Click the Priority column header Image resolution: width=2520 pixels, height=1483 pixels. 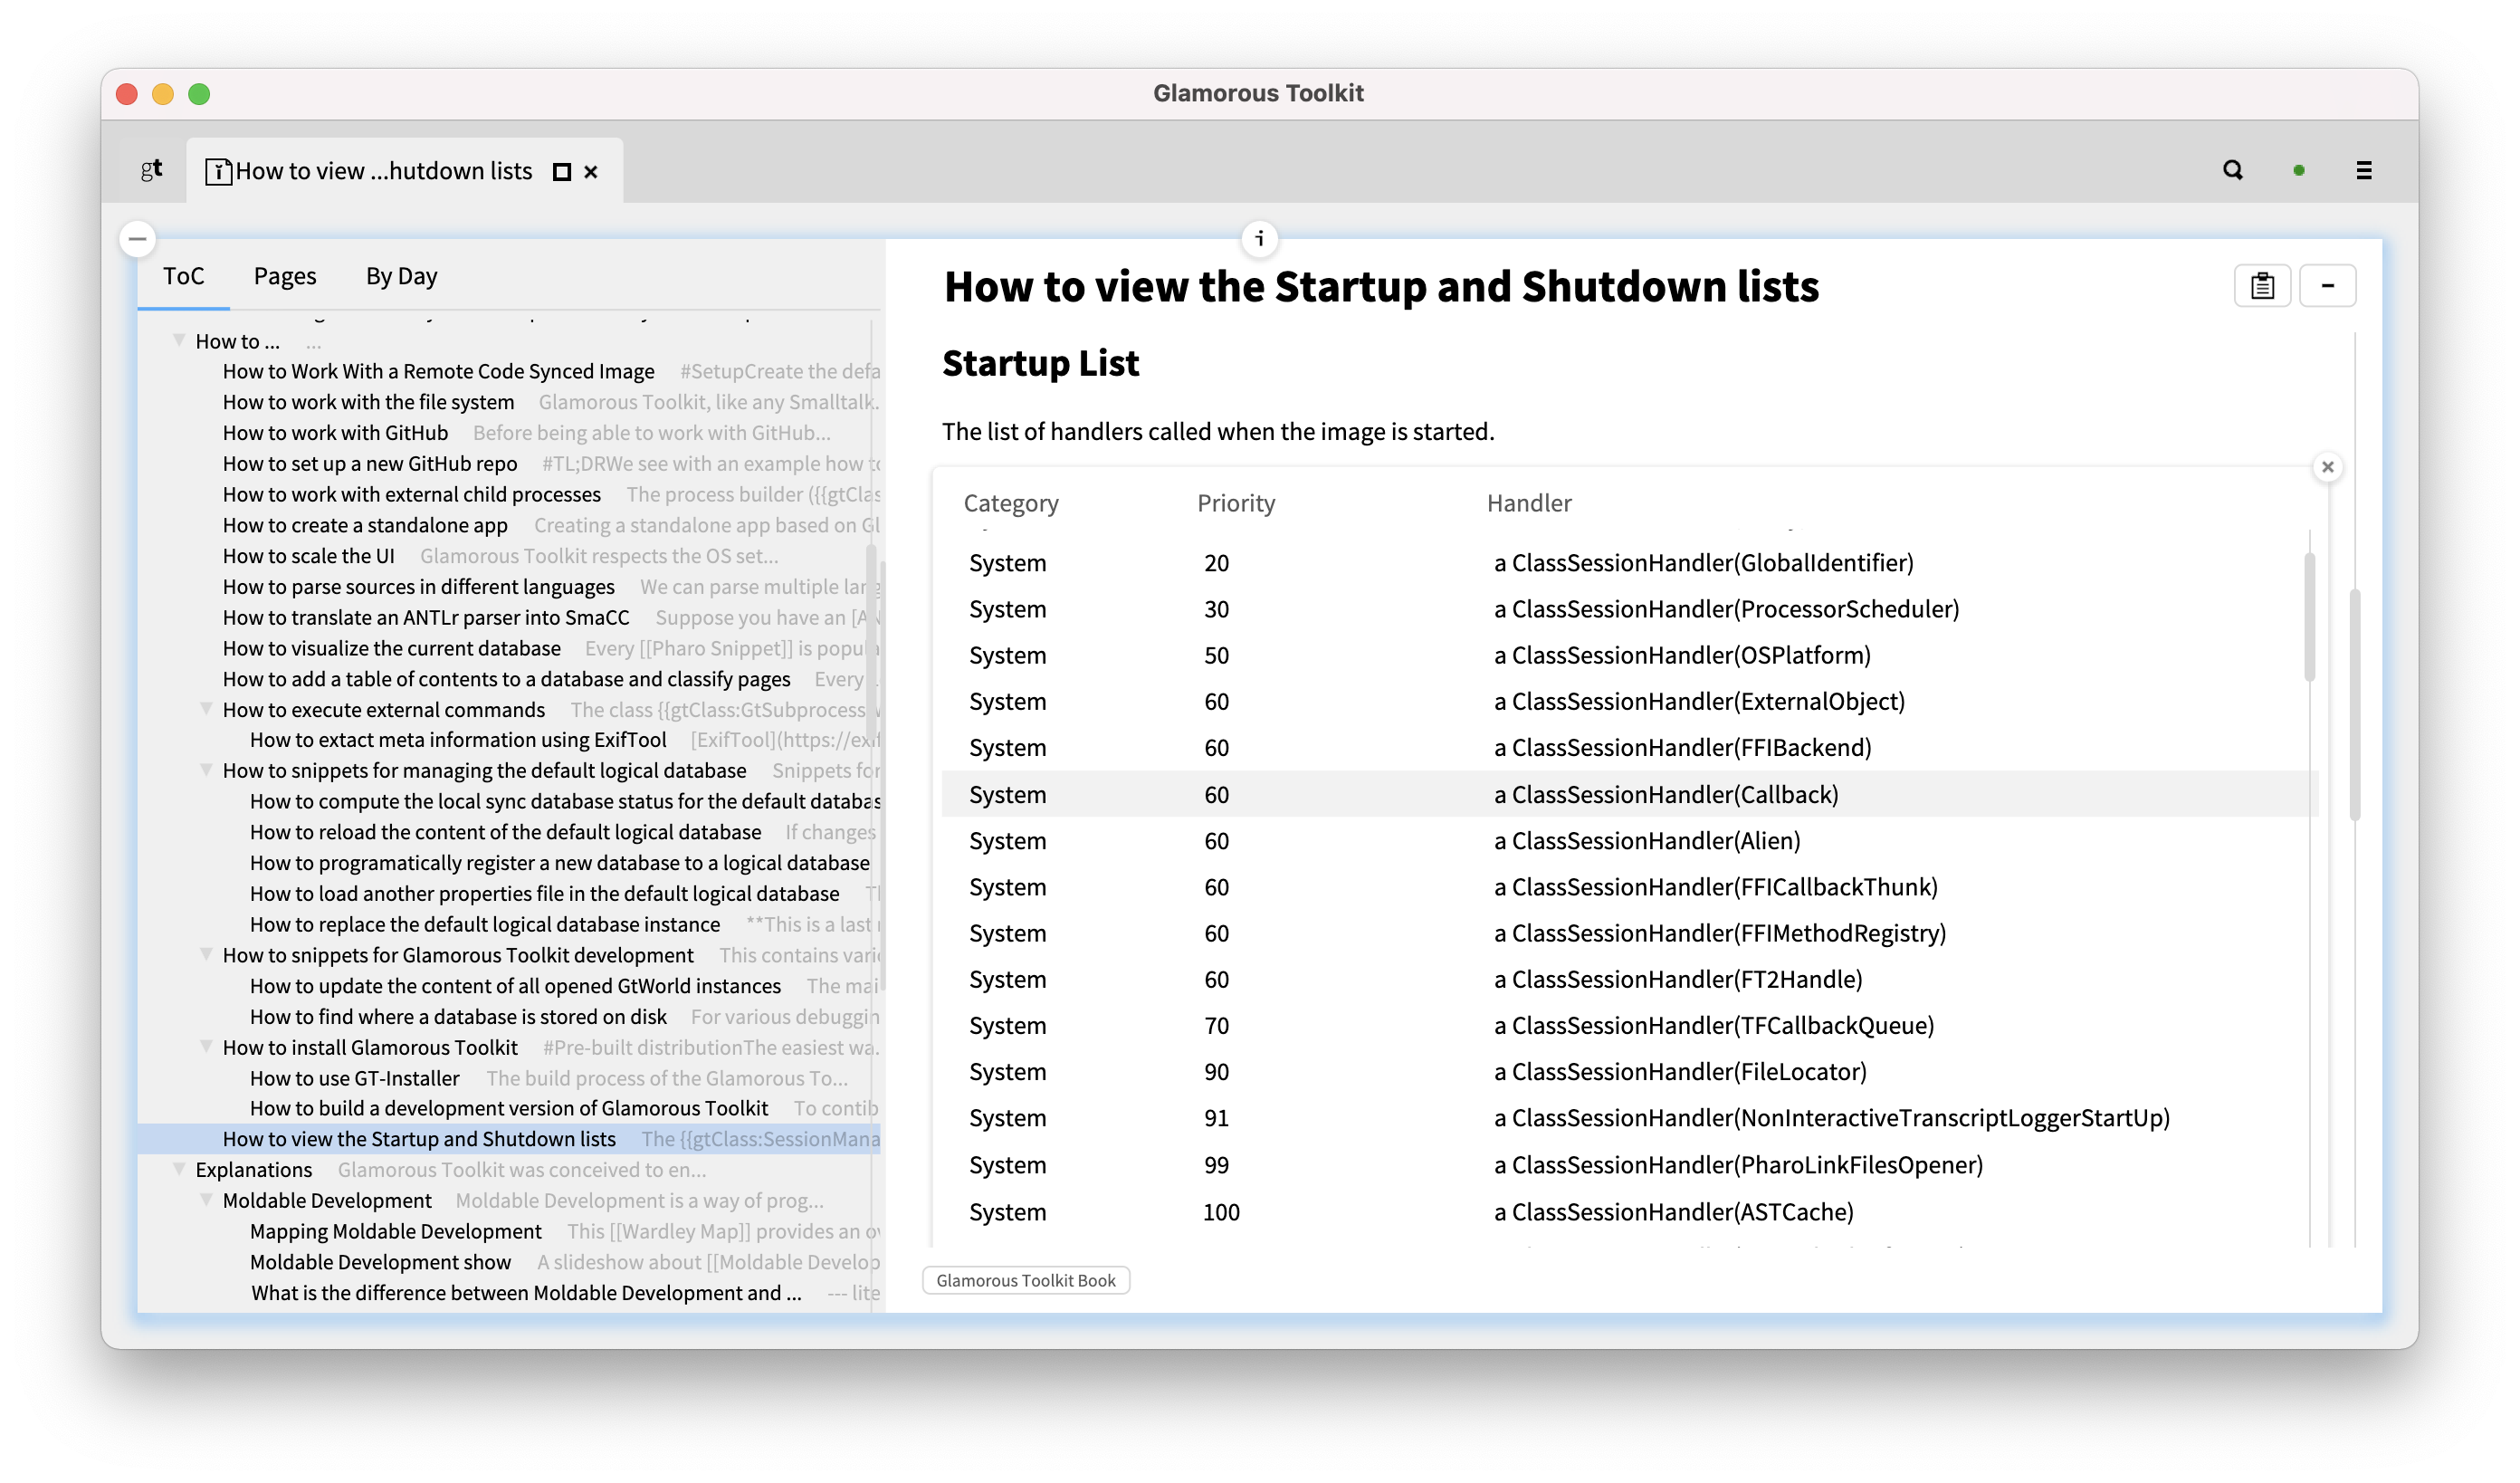tap(1236, 503)
